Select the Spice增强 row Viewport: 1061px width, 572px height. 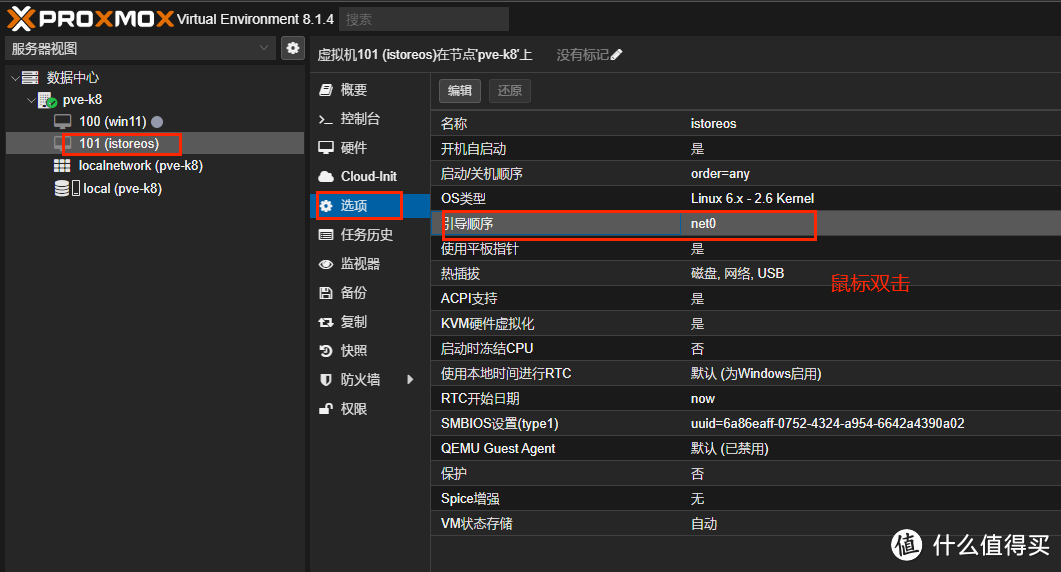(x=746, y=499)
